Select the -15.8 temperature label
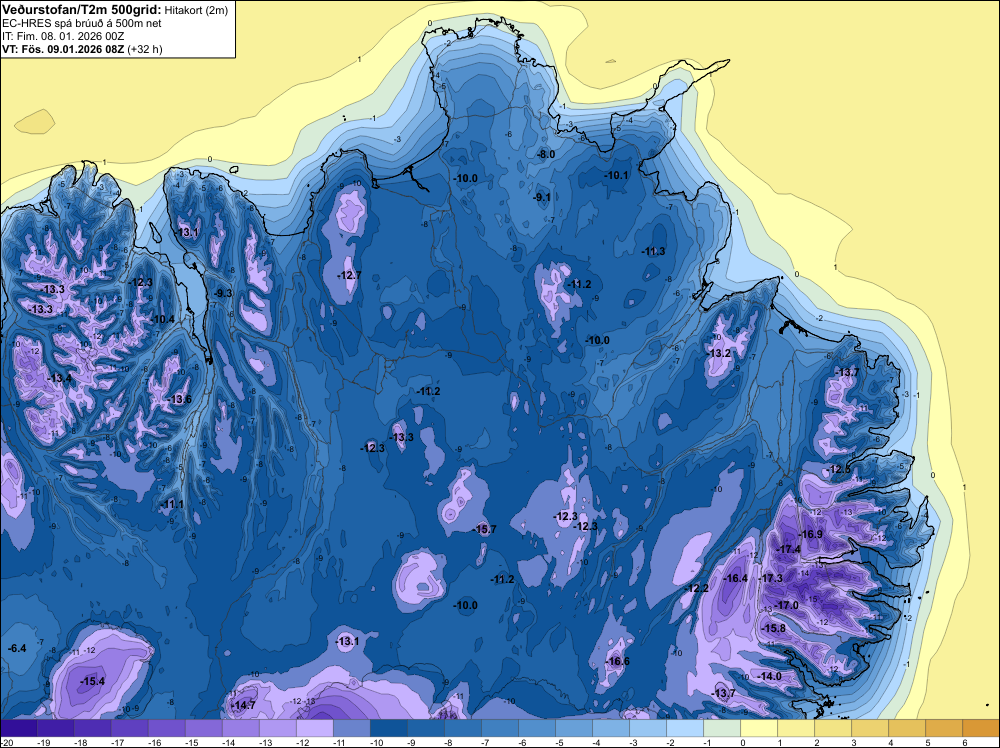The width and height of the screenshot is (1000, 748). point(774,628)
